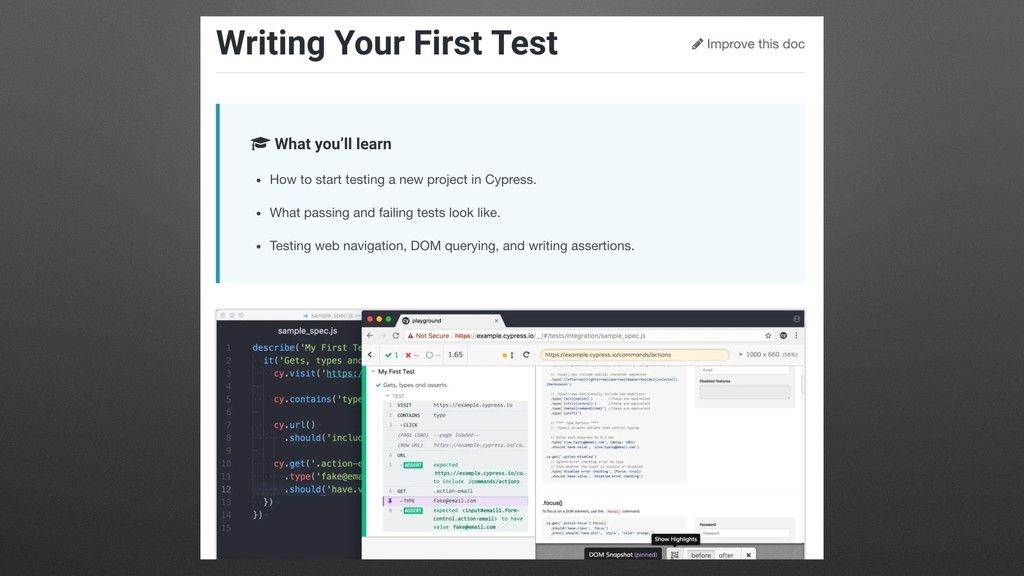Bookmark page with the star icon
This screenshot has height=576, width=1024.
[768, 336]
